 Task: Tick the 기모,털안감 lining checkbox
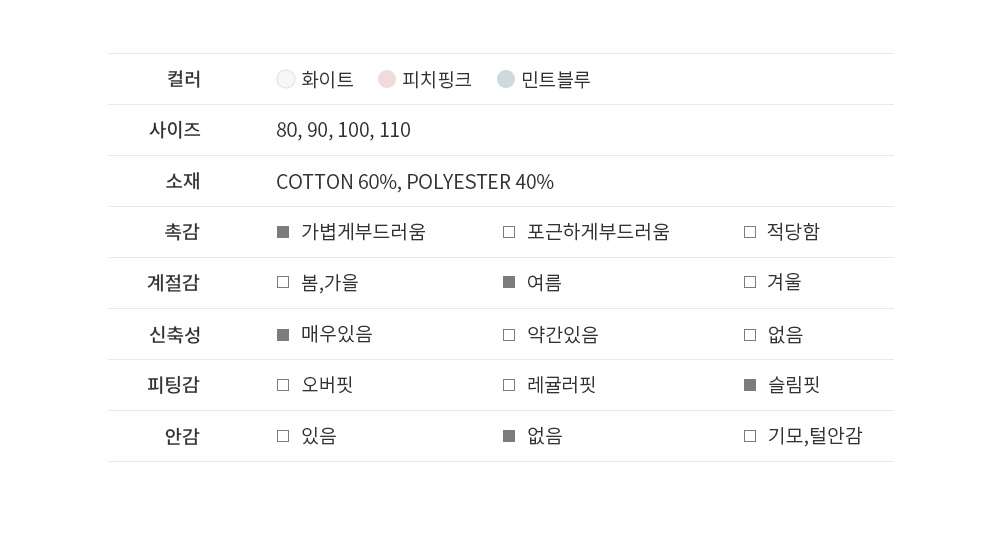pos(750,436)
